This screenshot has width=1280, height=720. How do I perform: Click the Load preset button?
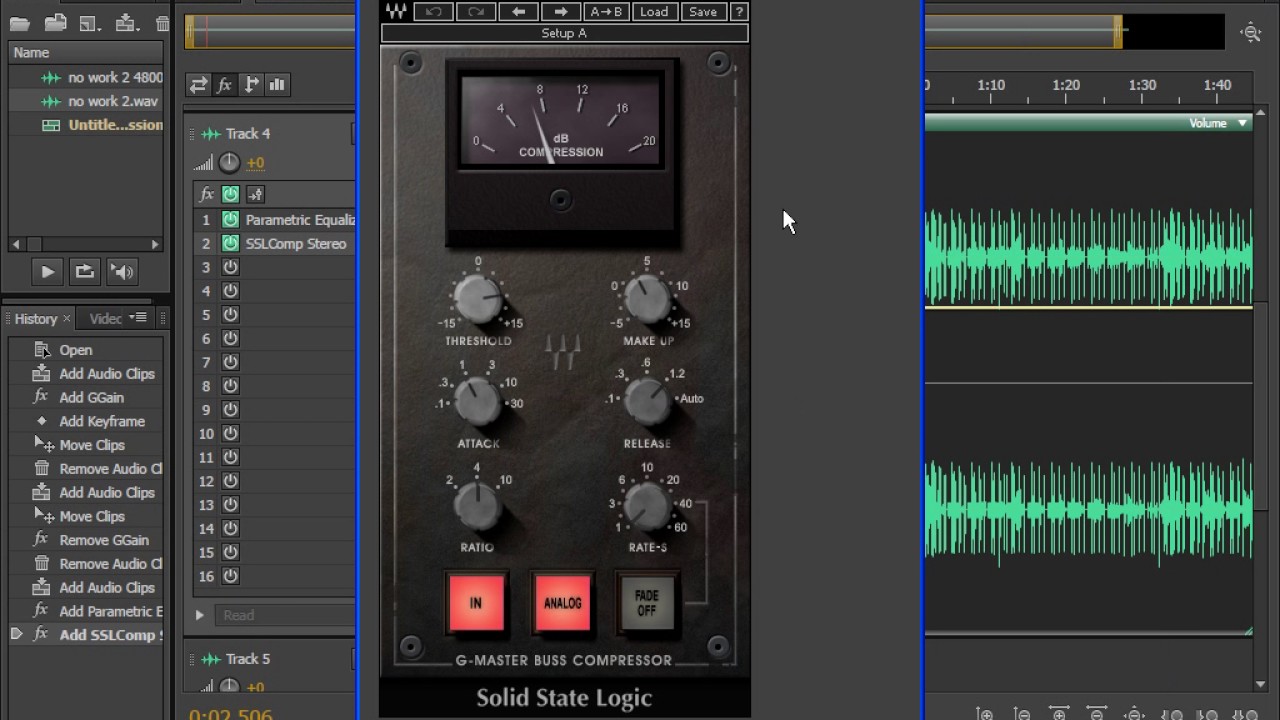point(654,12)
